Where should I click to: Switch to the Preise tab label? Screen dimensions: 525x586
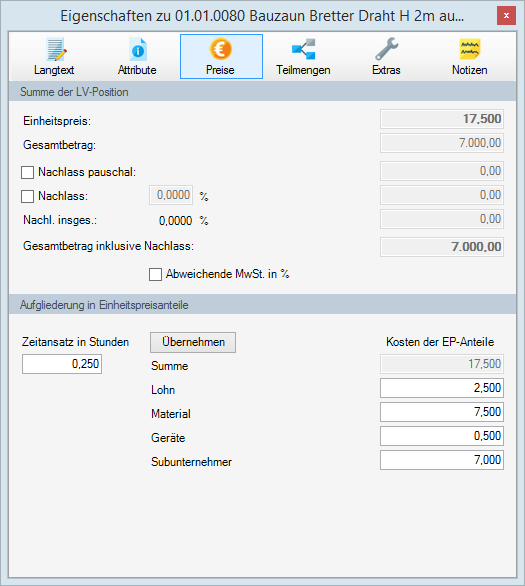coord(220,70)
